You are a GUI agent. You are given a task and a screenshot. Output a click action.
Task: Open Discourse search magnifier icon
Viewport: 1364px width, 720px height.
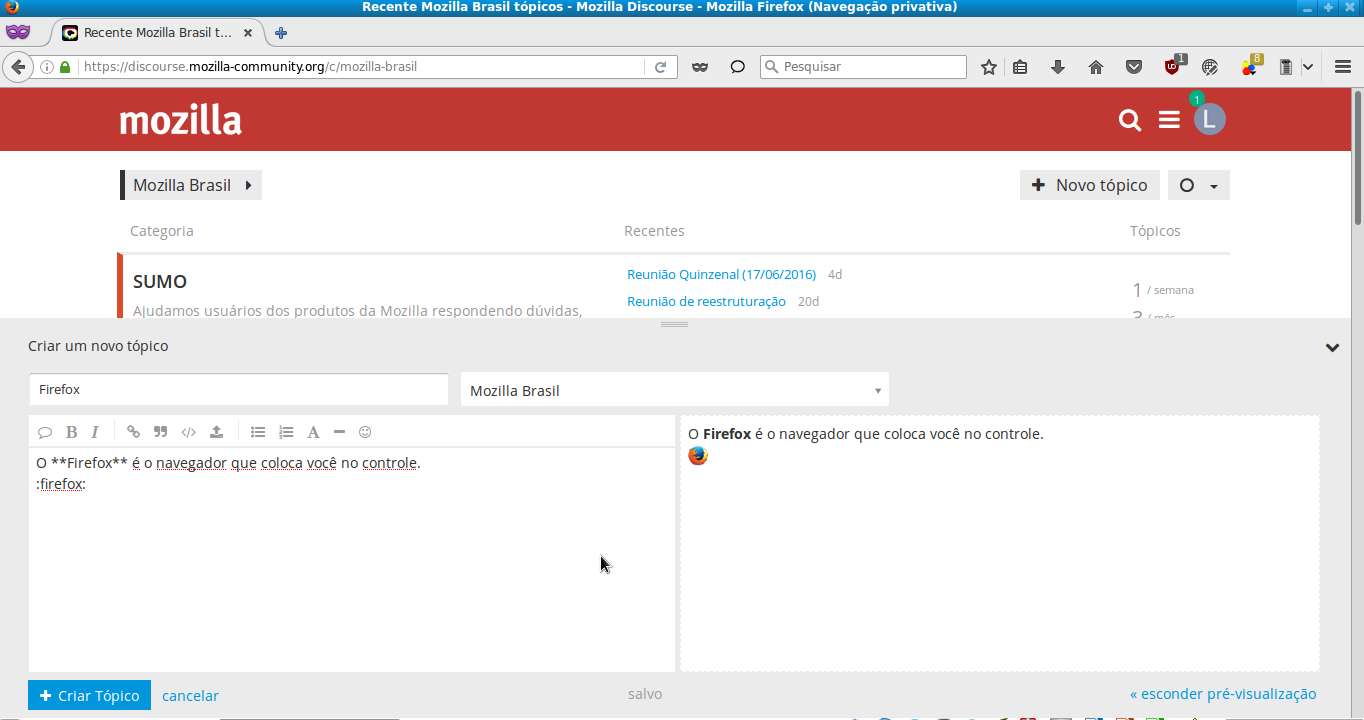(x=1130, y=120)
